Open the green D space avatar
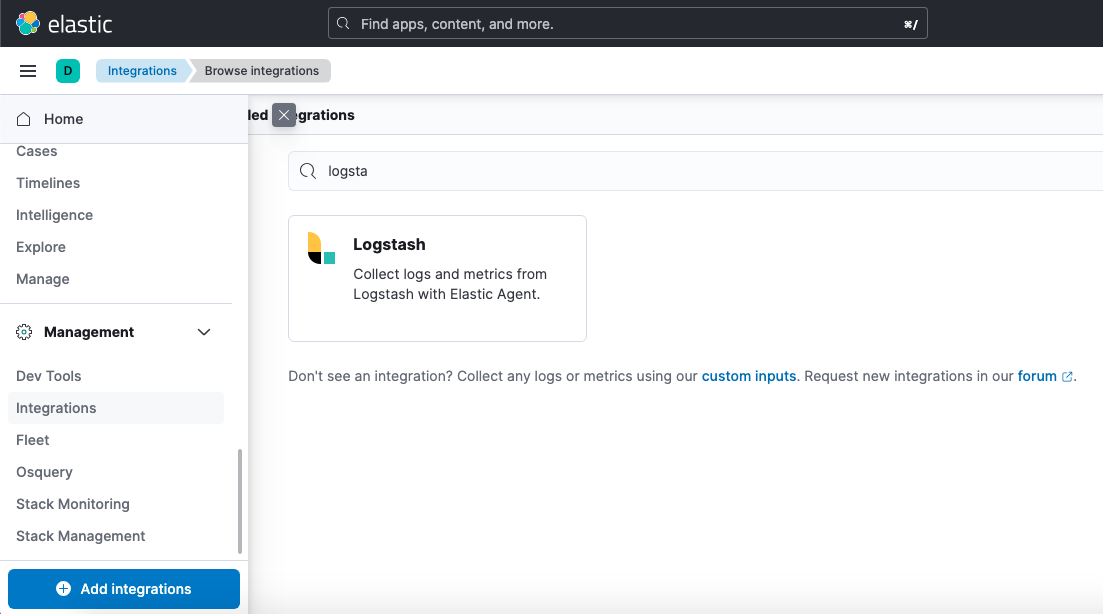The height and width of the screenshot is (614, 1103). tap(68, 71)
